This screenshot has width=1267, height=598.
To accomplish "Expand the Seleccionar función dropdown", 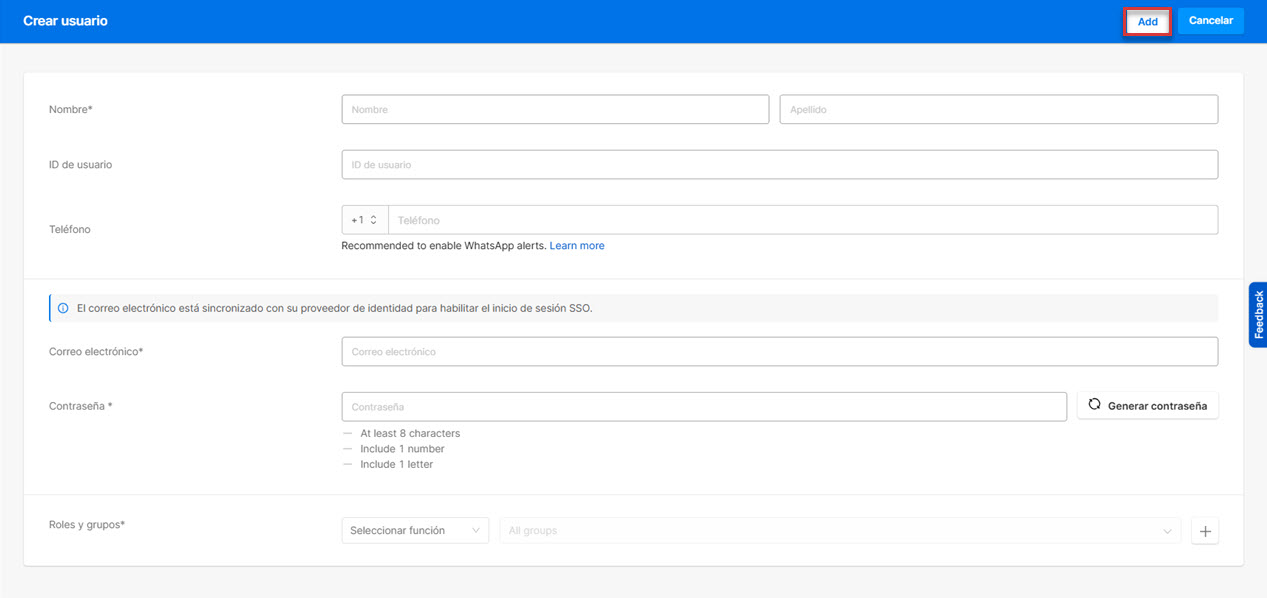I will click(x=415, y=531).
